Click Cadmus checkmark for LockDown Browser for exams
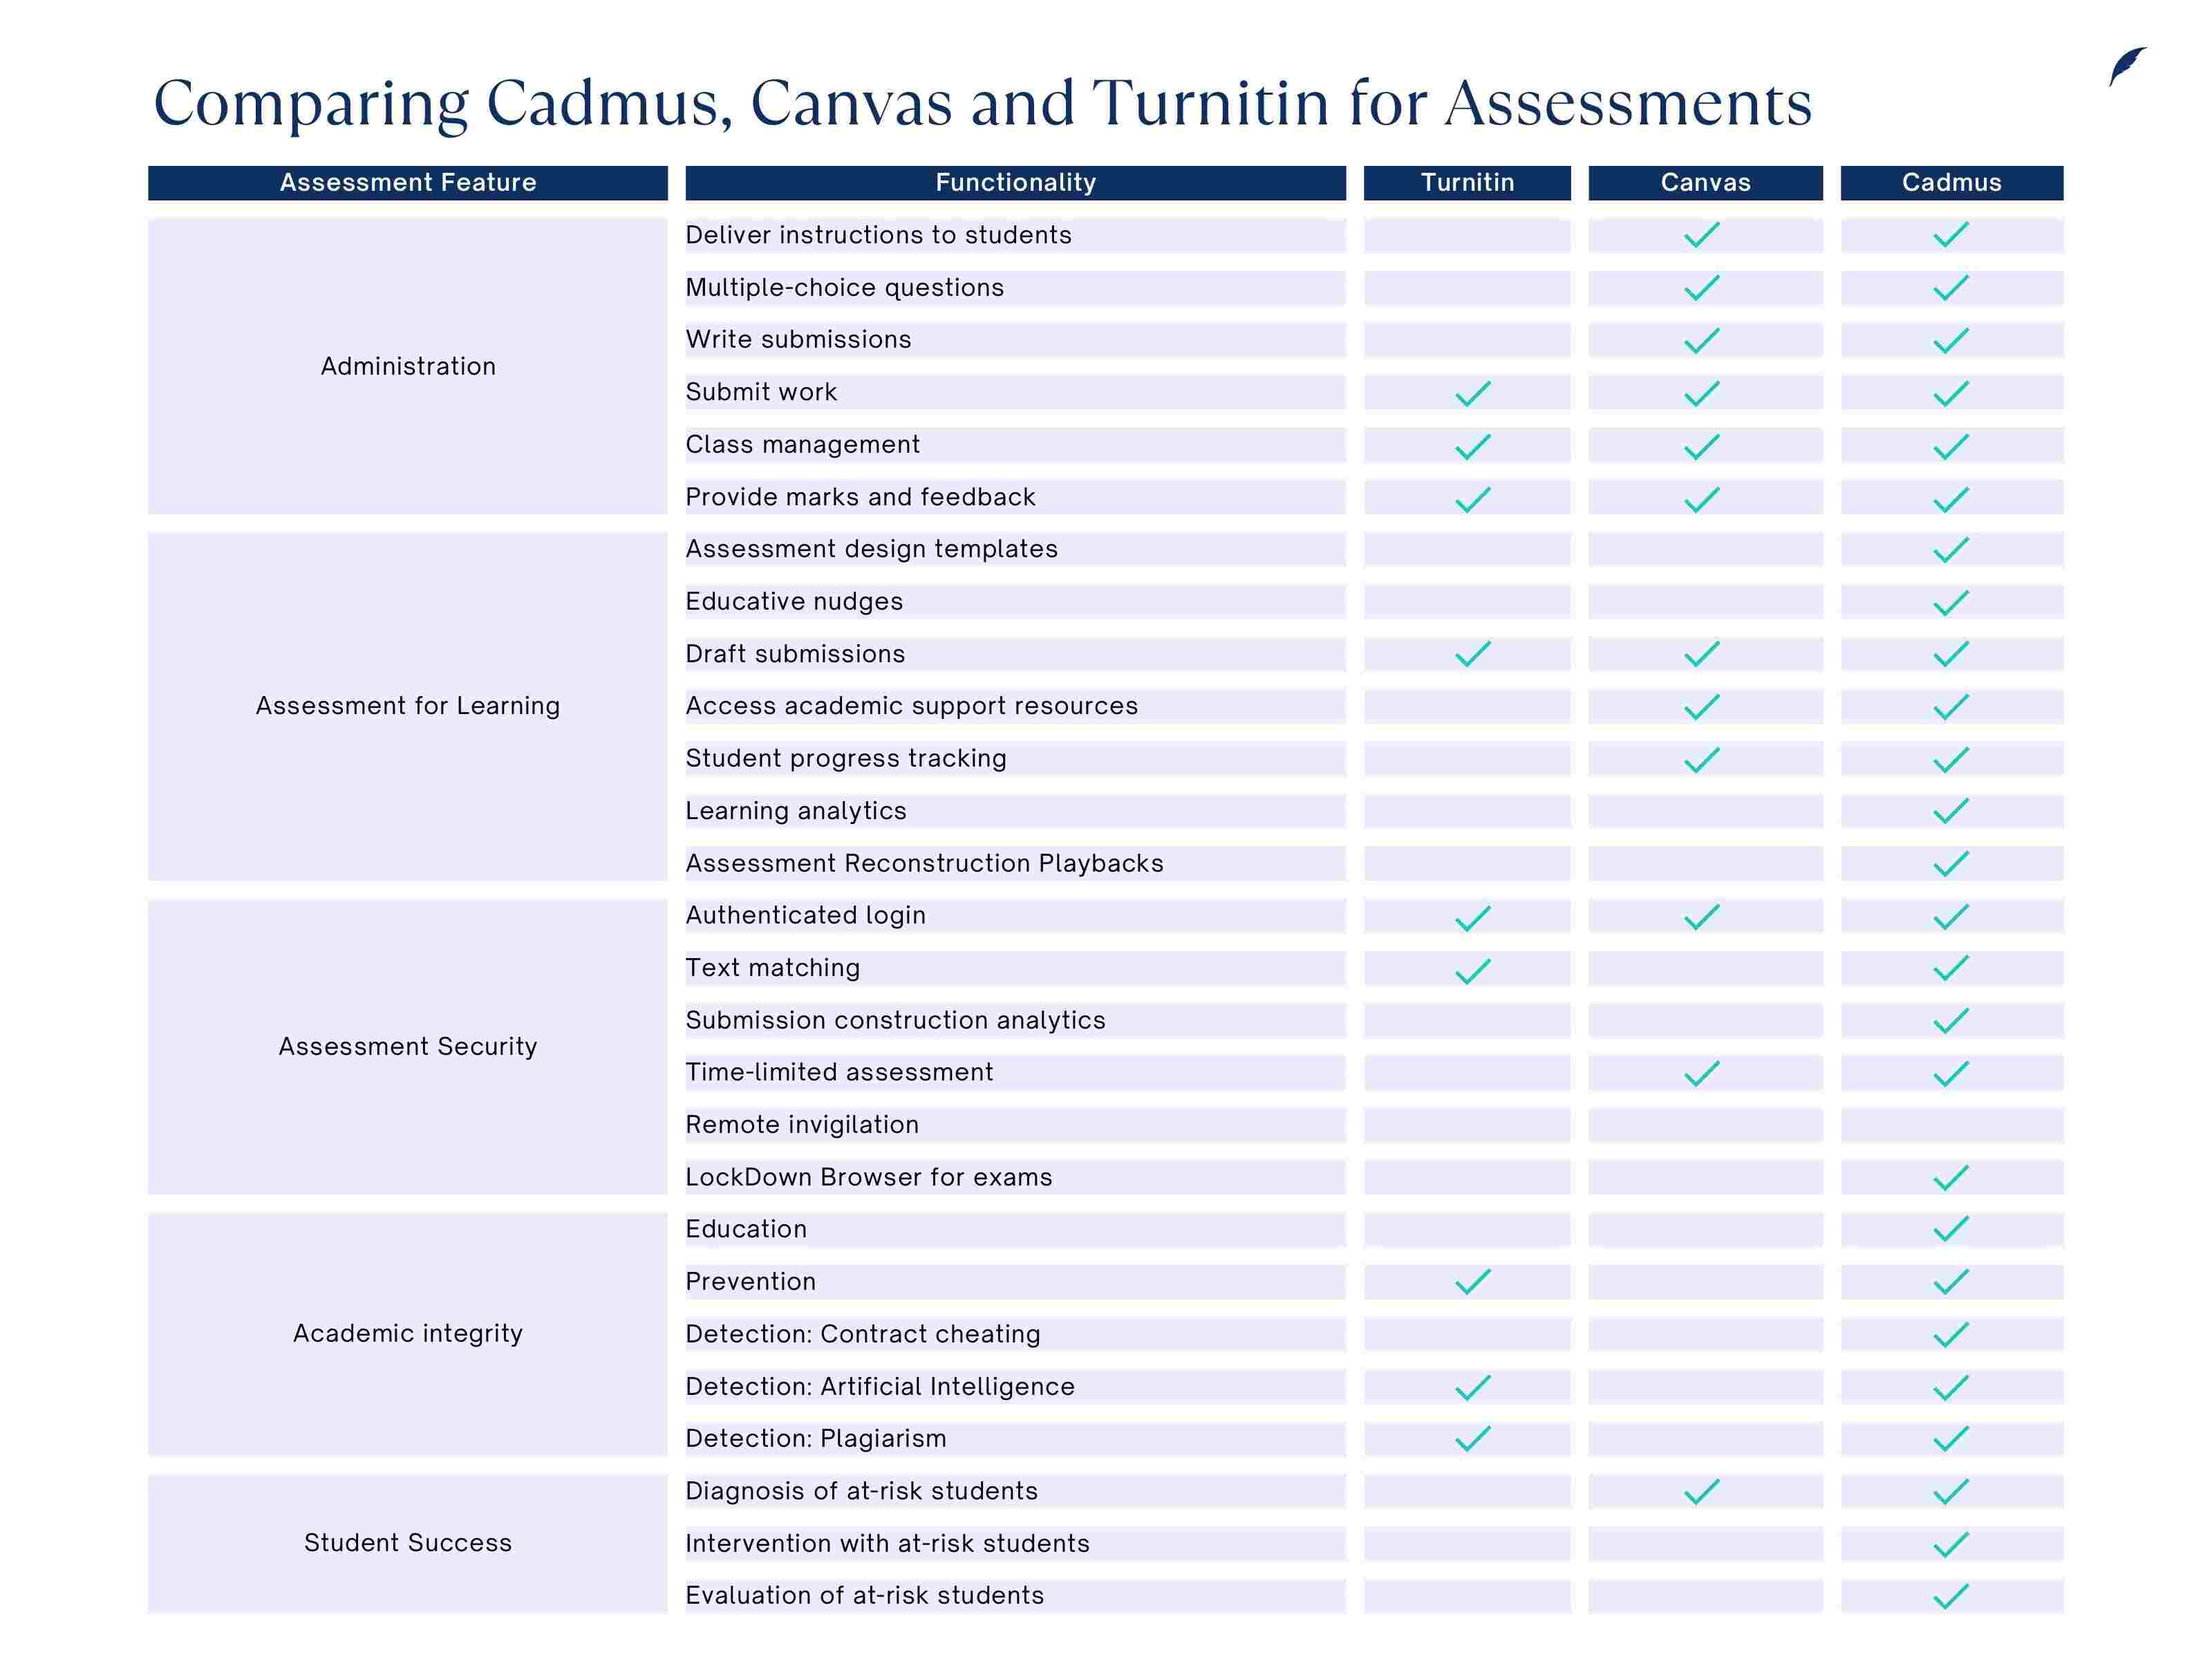 (x=1951, y=1178)
